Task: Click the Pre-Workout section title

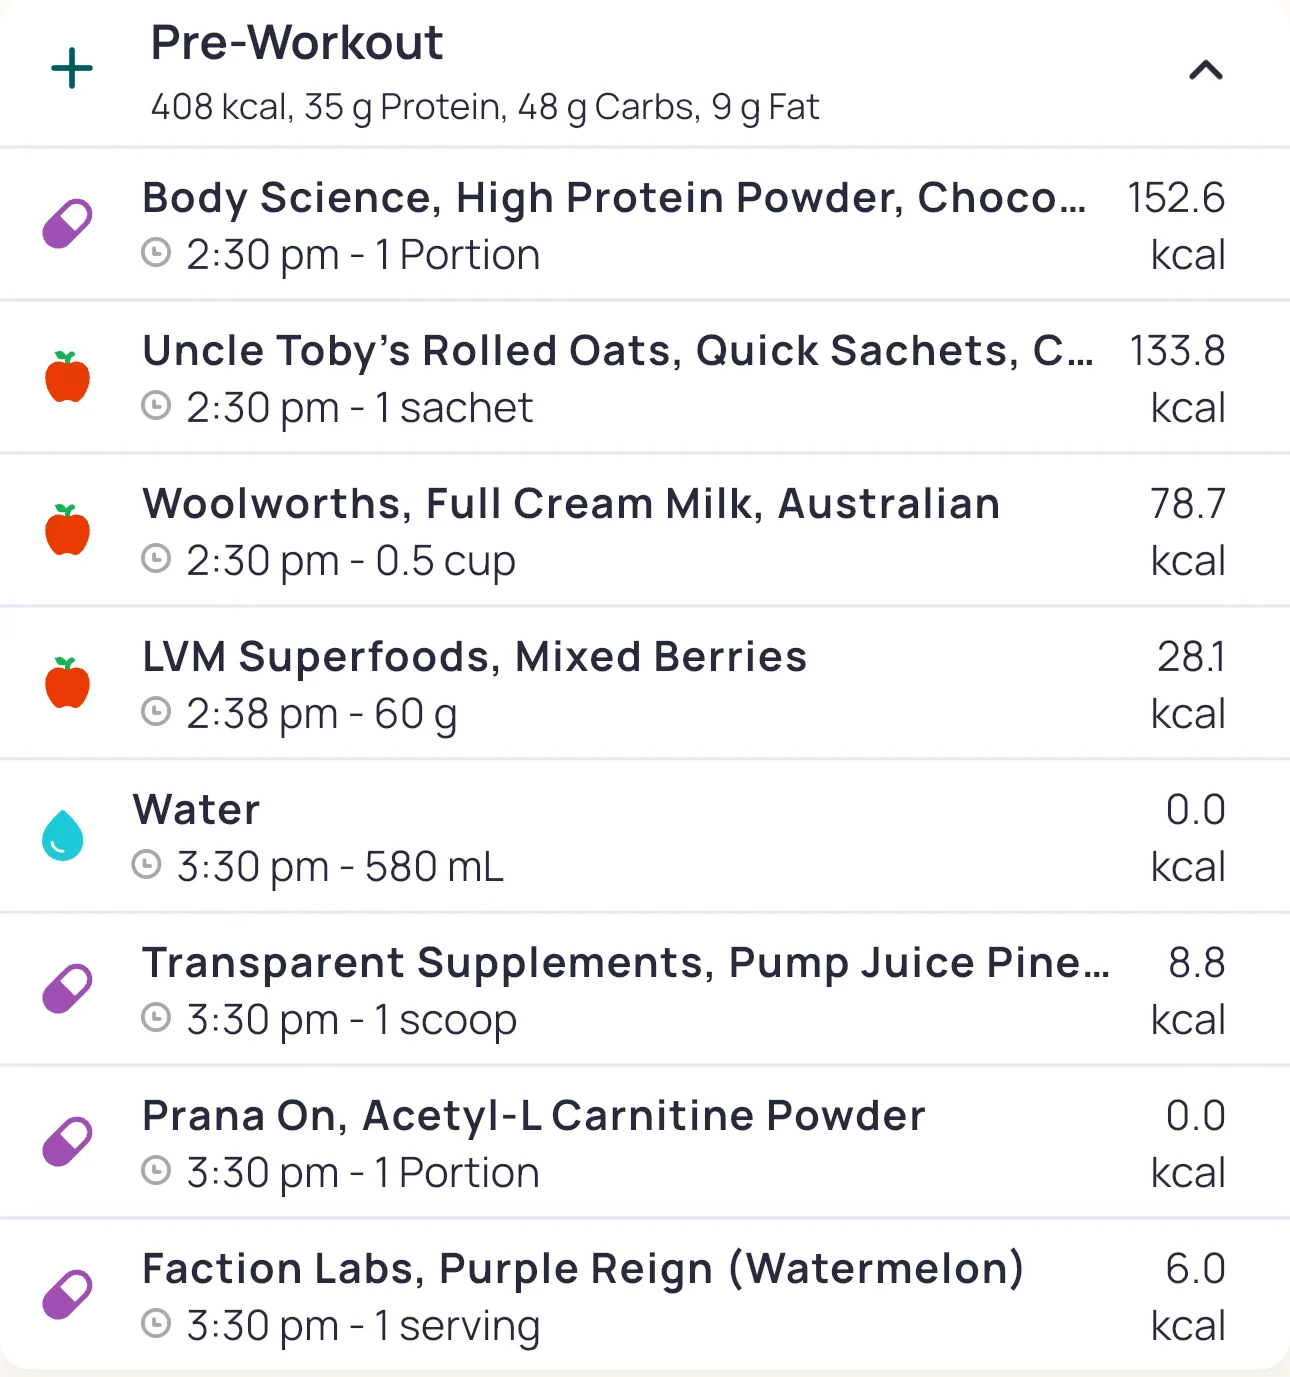Action: coord(296,44)
